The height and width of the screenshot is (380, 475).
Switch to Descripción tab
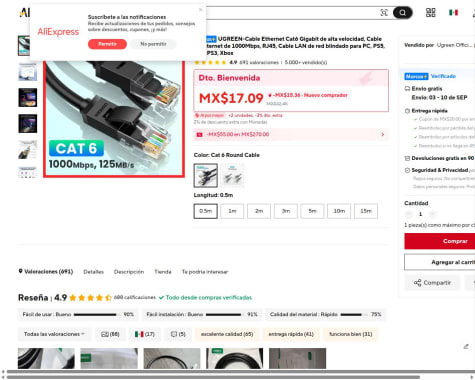point(129,272)
